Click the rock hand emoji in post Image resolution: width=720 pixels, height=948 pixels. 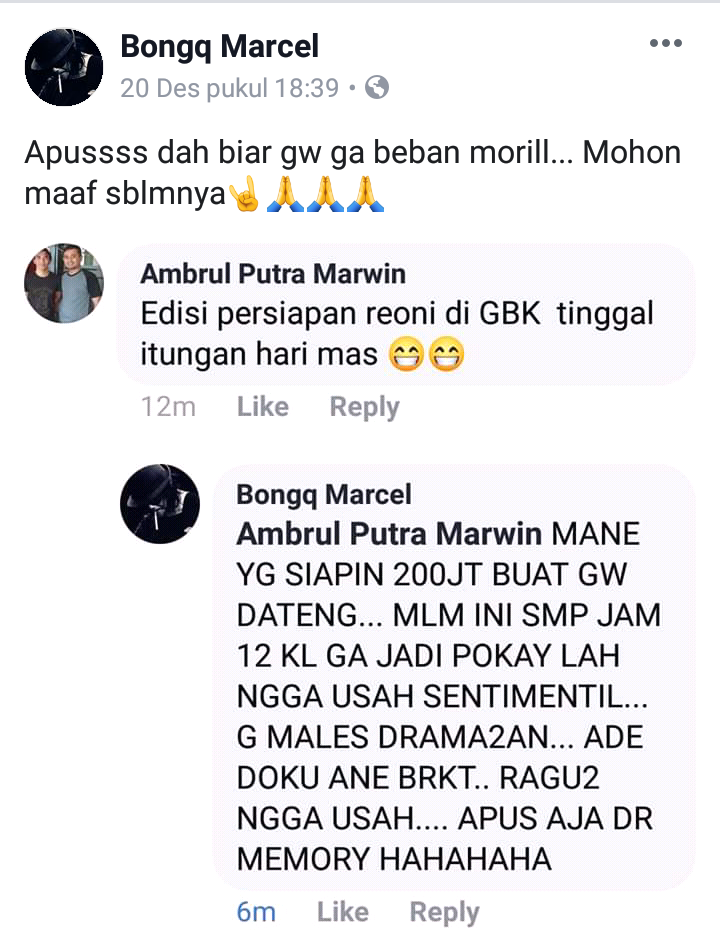coord(245,194)
